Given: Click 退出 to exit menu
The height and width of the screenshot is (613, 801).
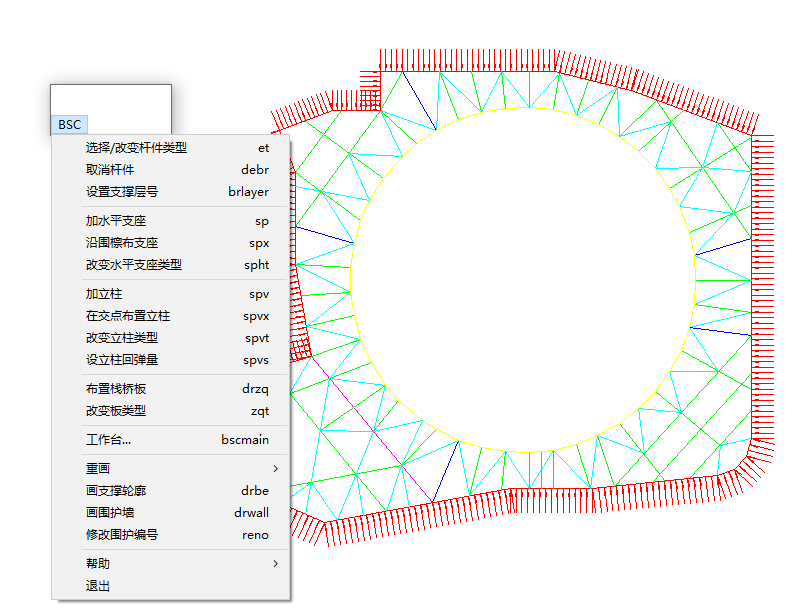Looking at the screenshot, I should (x=98, y=586).
